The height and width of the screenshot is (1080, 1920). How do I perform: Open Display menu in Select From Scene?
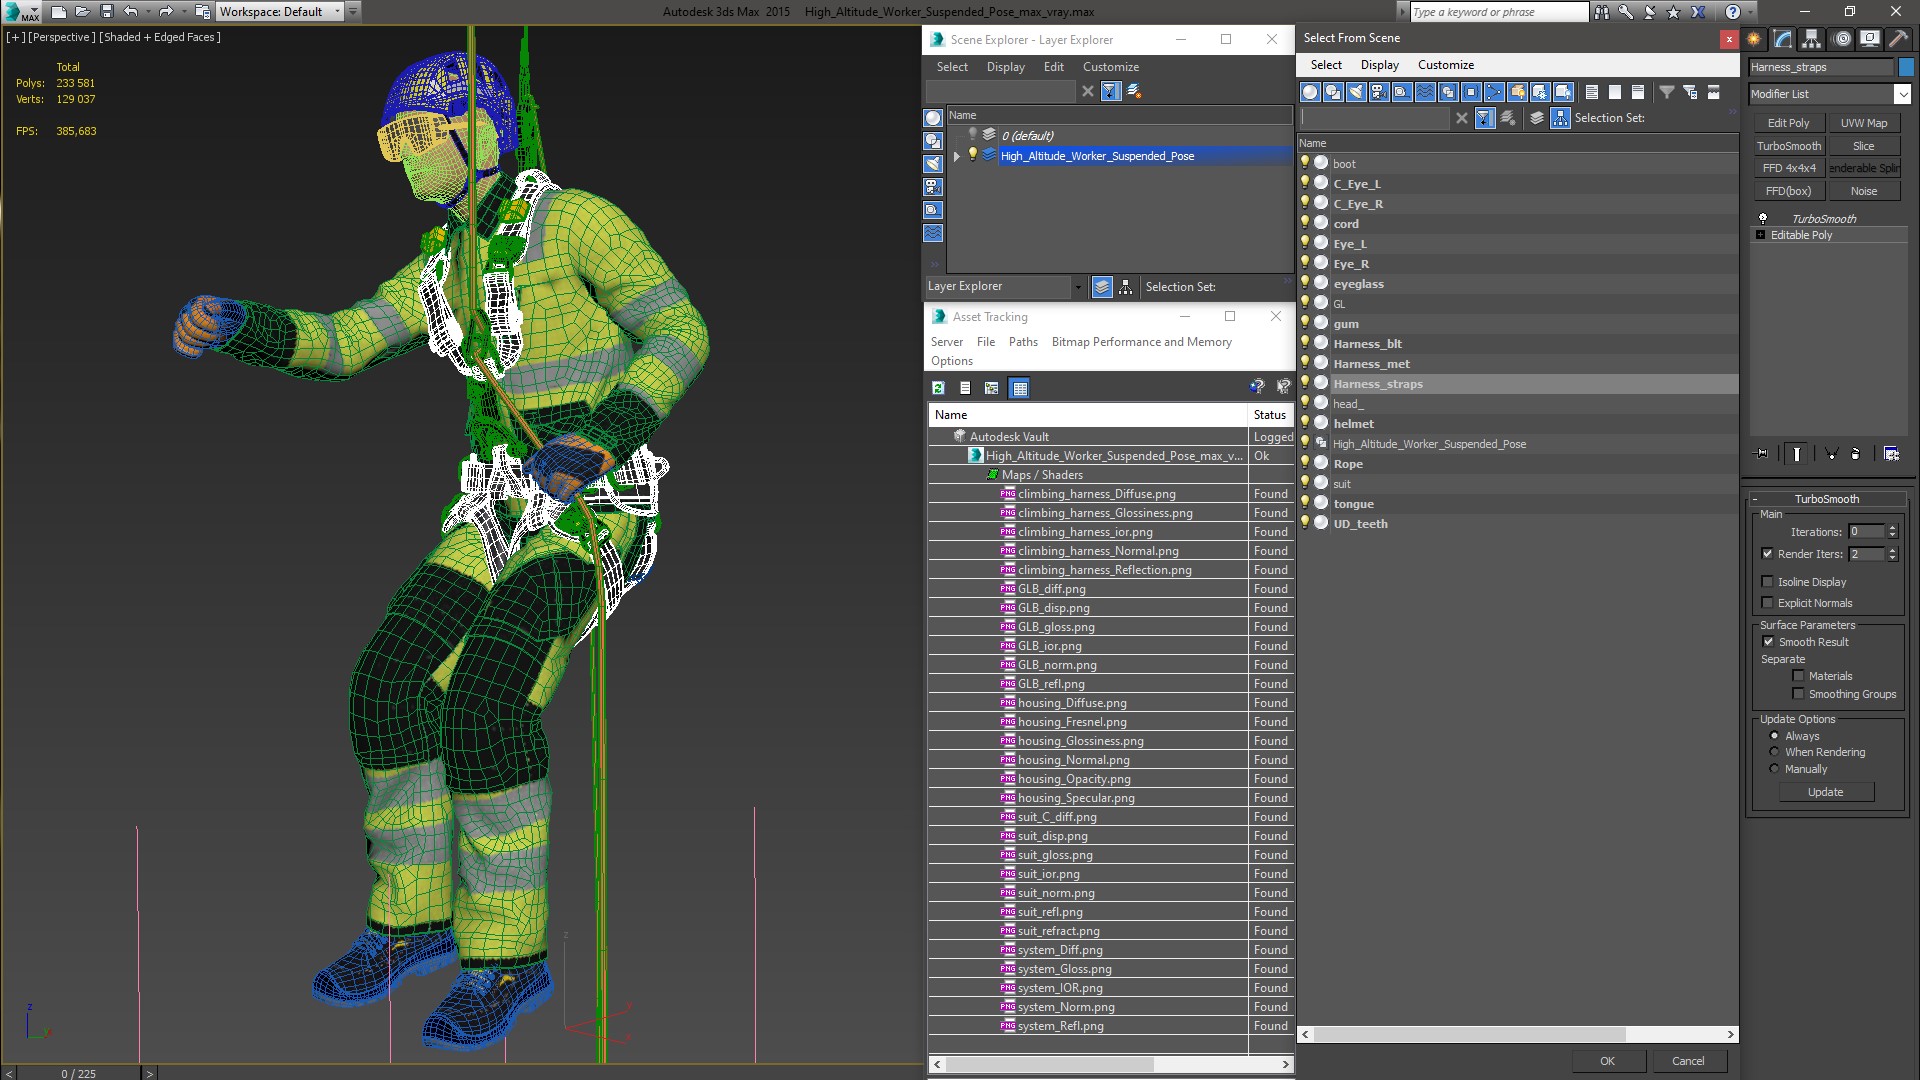point(1379,65)
